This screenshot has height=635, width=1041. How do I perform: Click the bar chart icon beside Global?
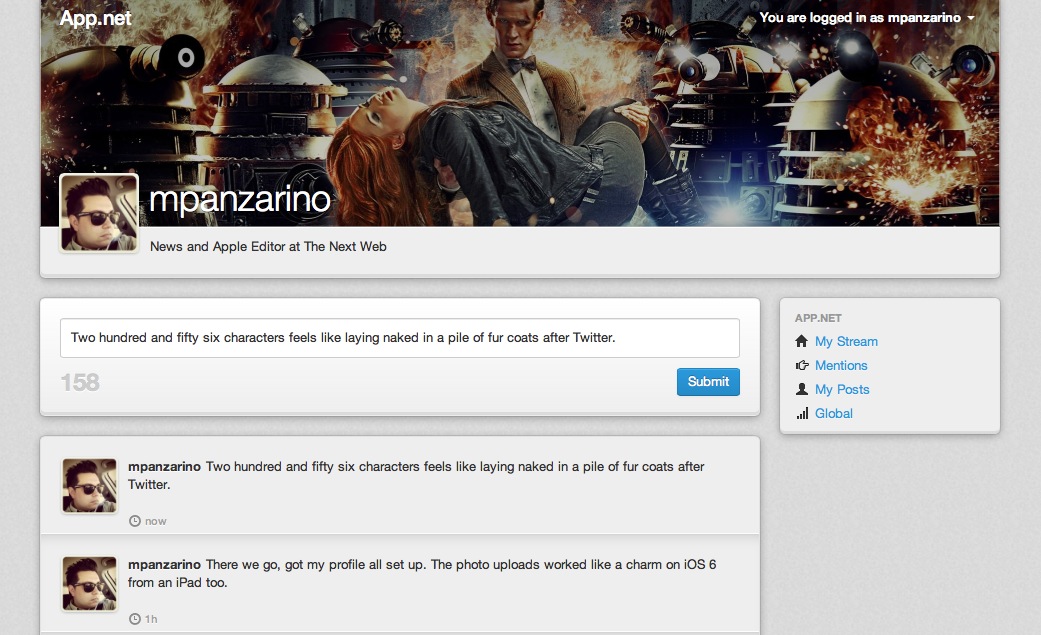click(x=802, y=413)
